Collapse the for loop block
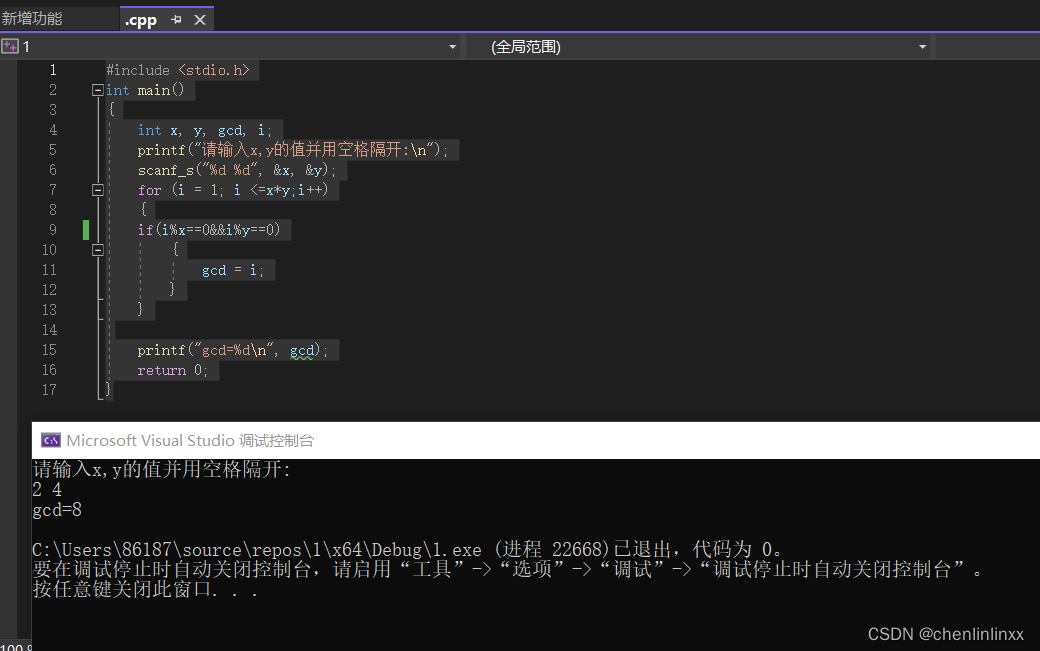This screenshot has width=1040, height=651. point(98,190)
